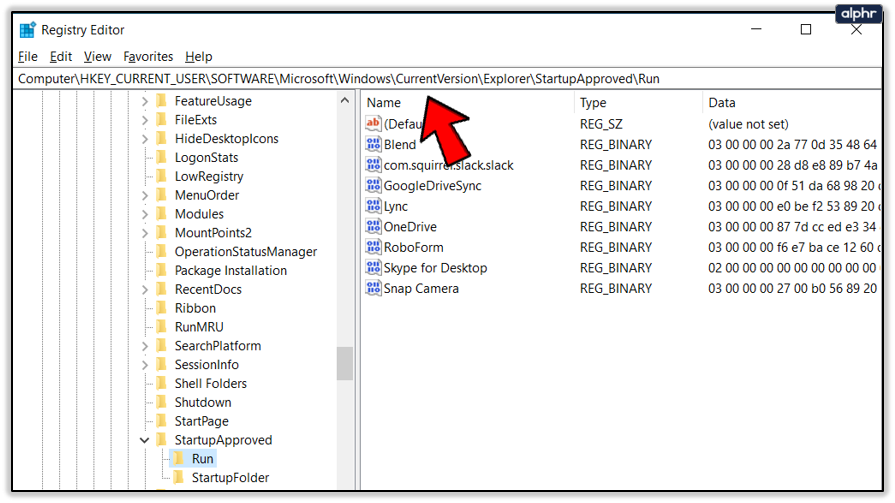Screen dimensions: 895x503
Task: Click the registry path address bar
Action: tap(448, 79)
